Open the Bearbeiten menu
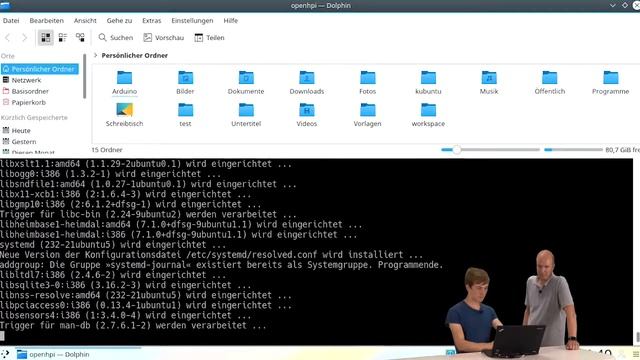The height and width of the screenshot is (360, 640). (x=47, y=20)
